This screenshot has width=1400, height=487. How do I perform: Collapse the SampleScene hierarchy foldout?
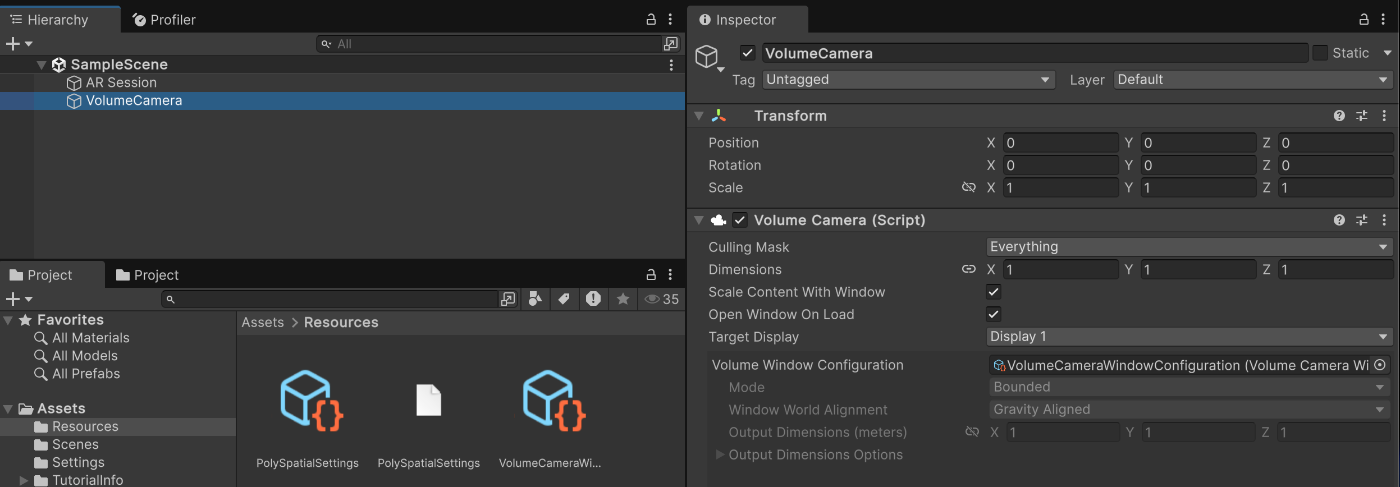coord(41,65)
